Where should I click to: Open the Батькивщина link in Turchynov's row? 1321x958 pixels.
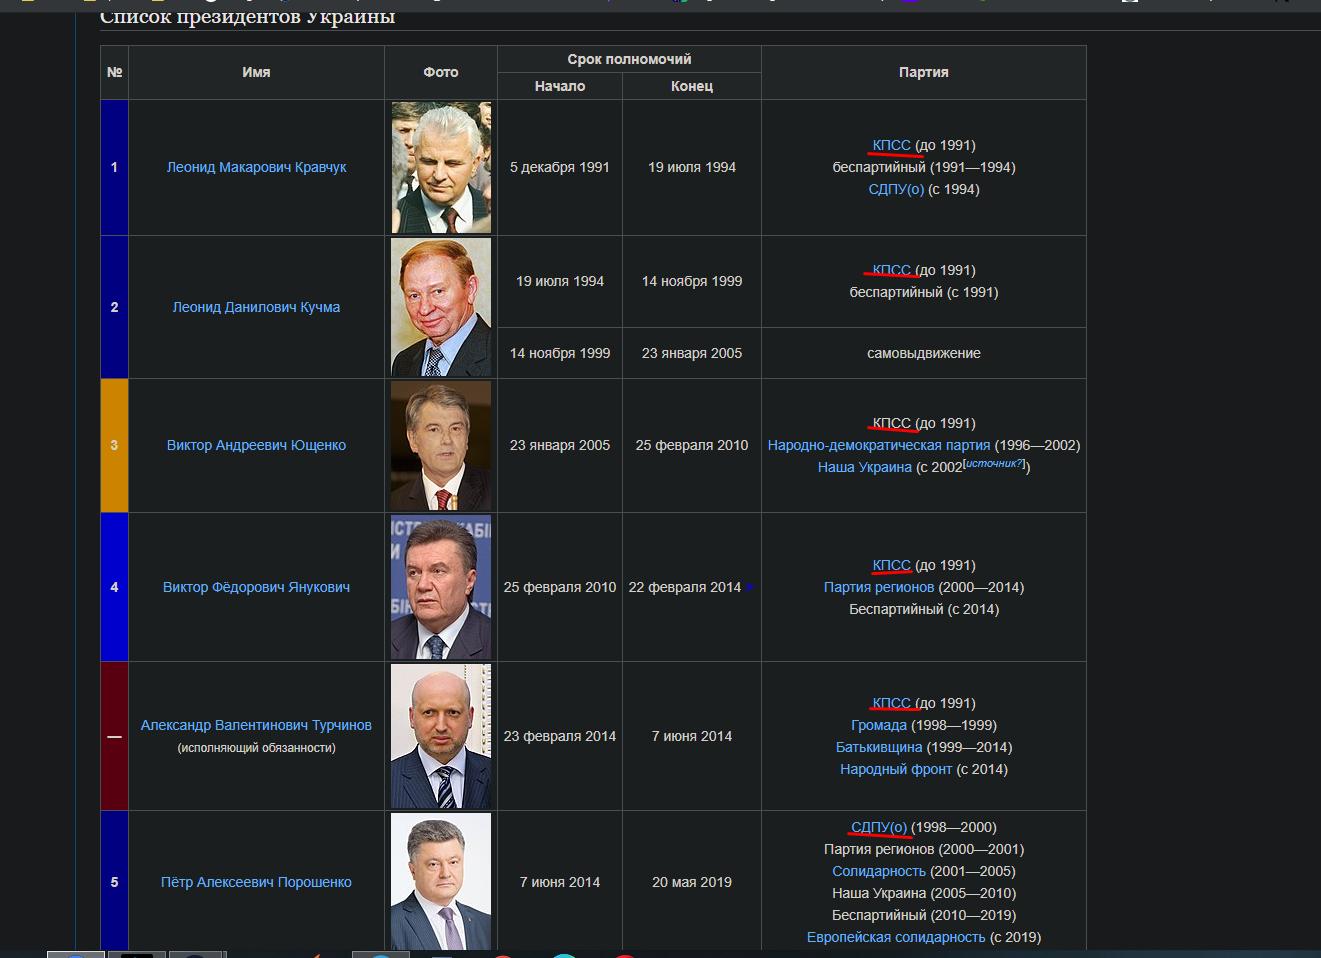click(880, 747)
